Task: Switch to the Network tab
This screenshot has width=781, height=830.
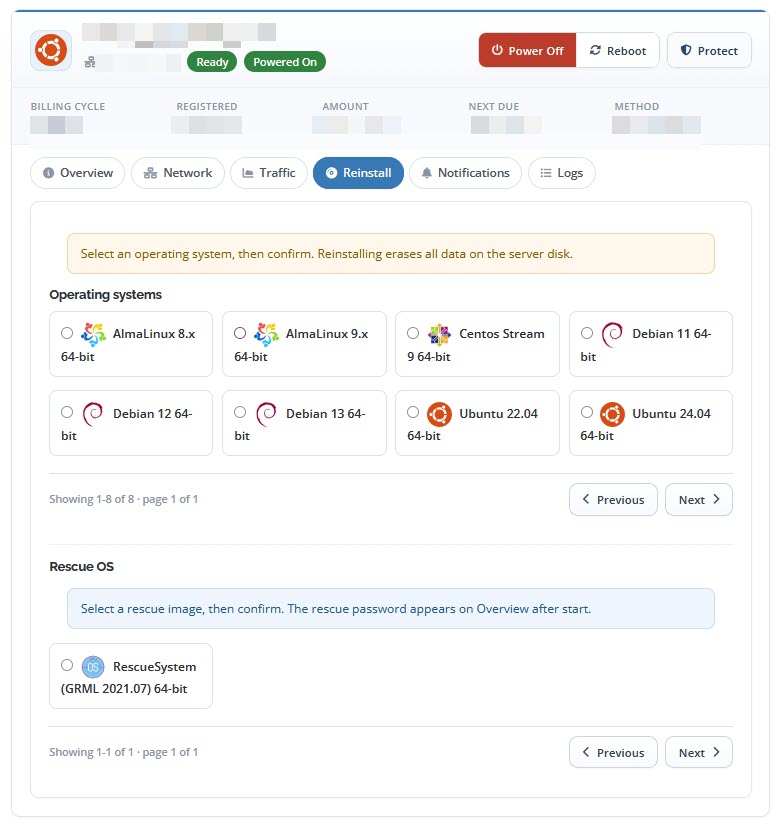Action: click(178, 173)
